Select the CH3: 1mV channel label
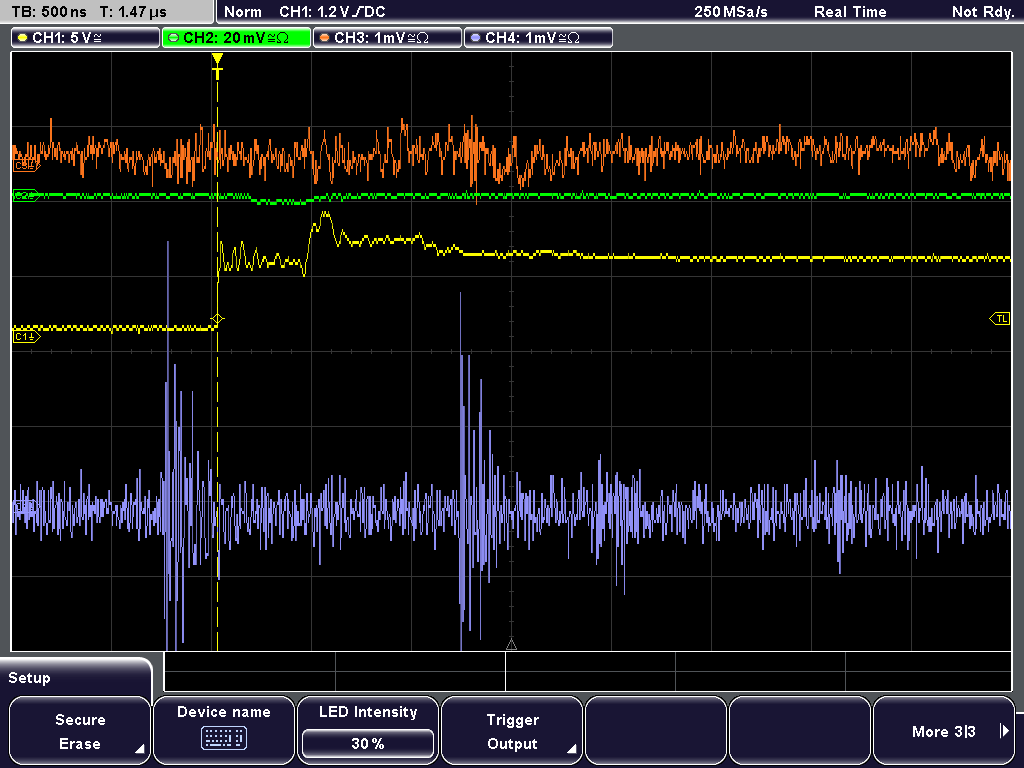 [x=387, y=38]
